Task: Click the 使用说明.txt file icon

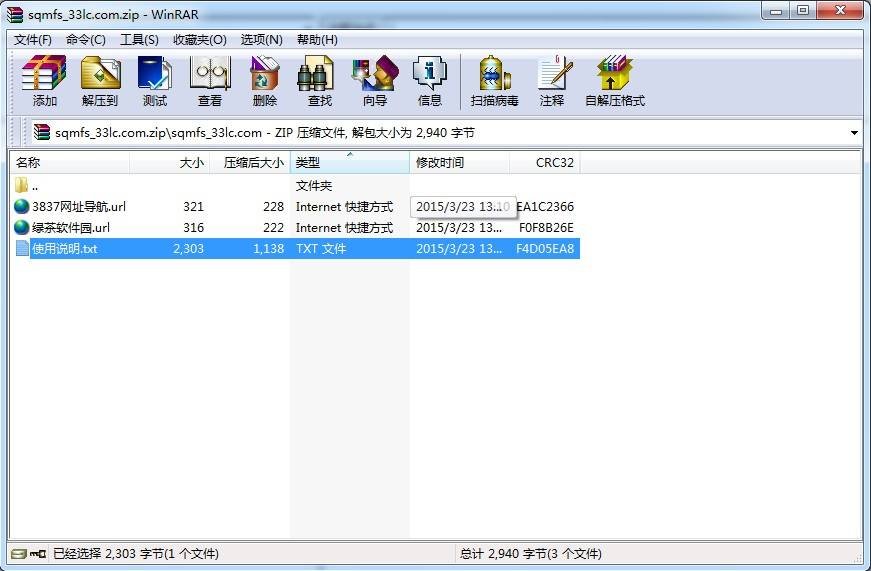Action: pos(22,248)
